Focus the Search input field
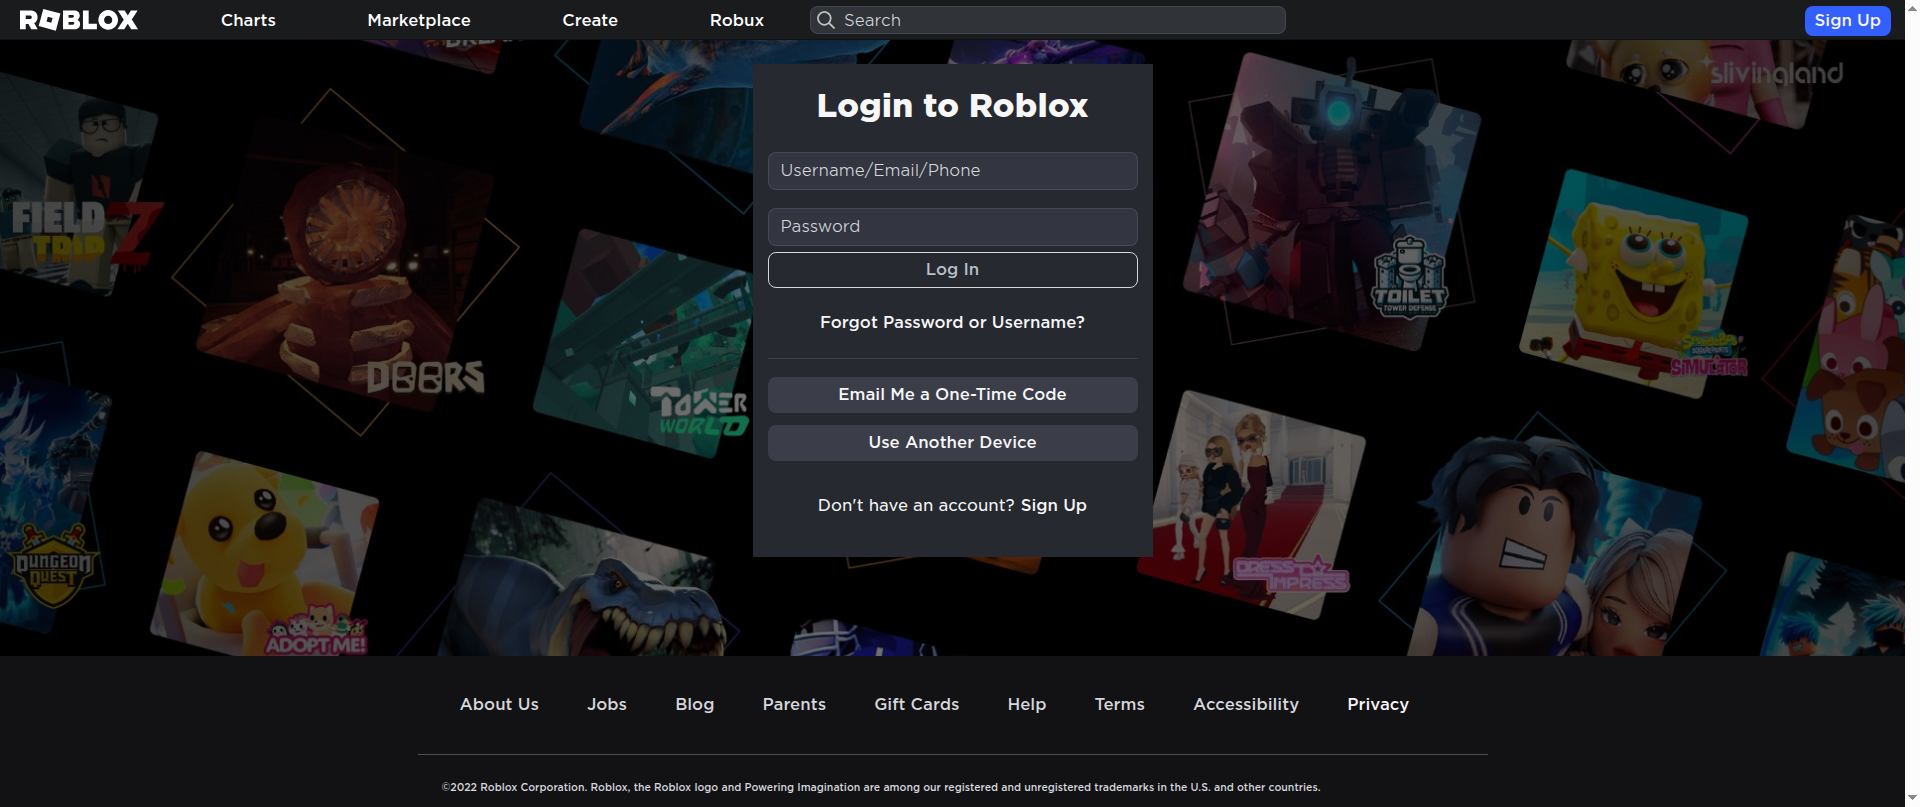The height and width of the screenshot is (807, 1920). tap(1048, 20)
